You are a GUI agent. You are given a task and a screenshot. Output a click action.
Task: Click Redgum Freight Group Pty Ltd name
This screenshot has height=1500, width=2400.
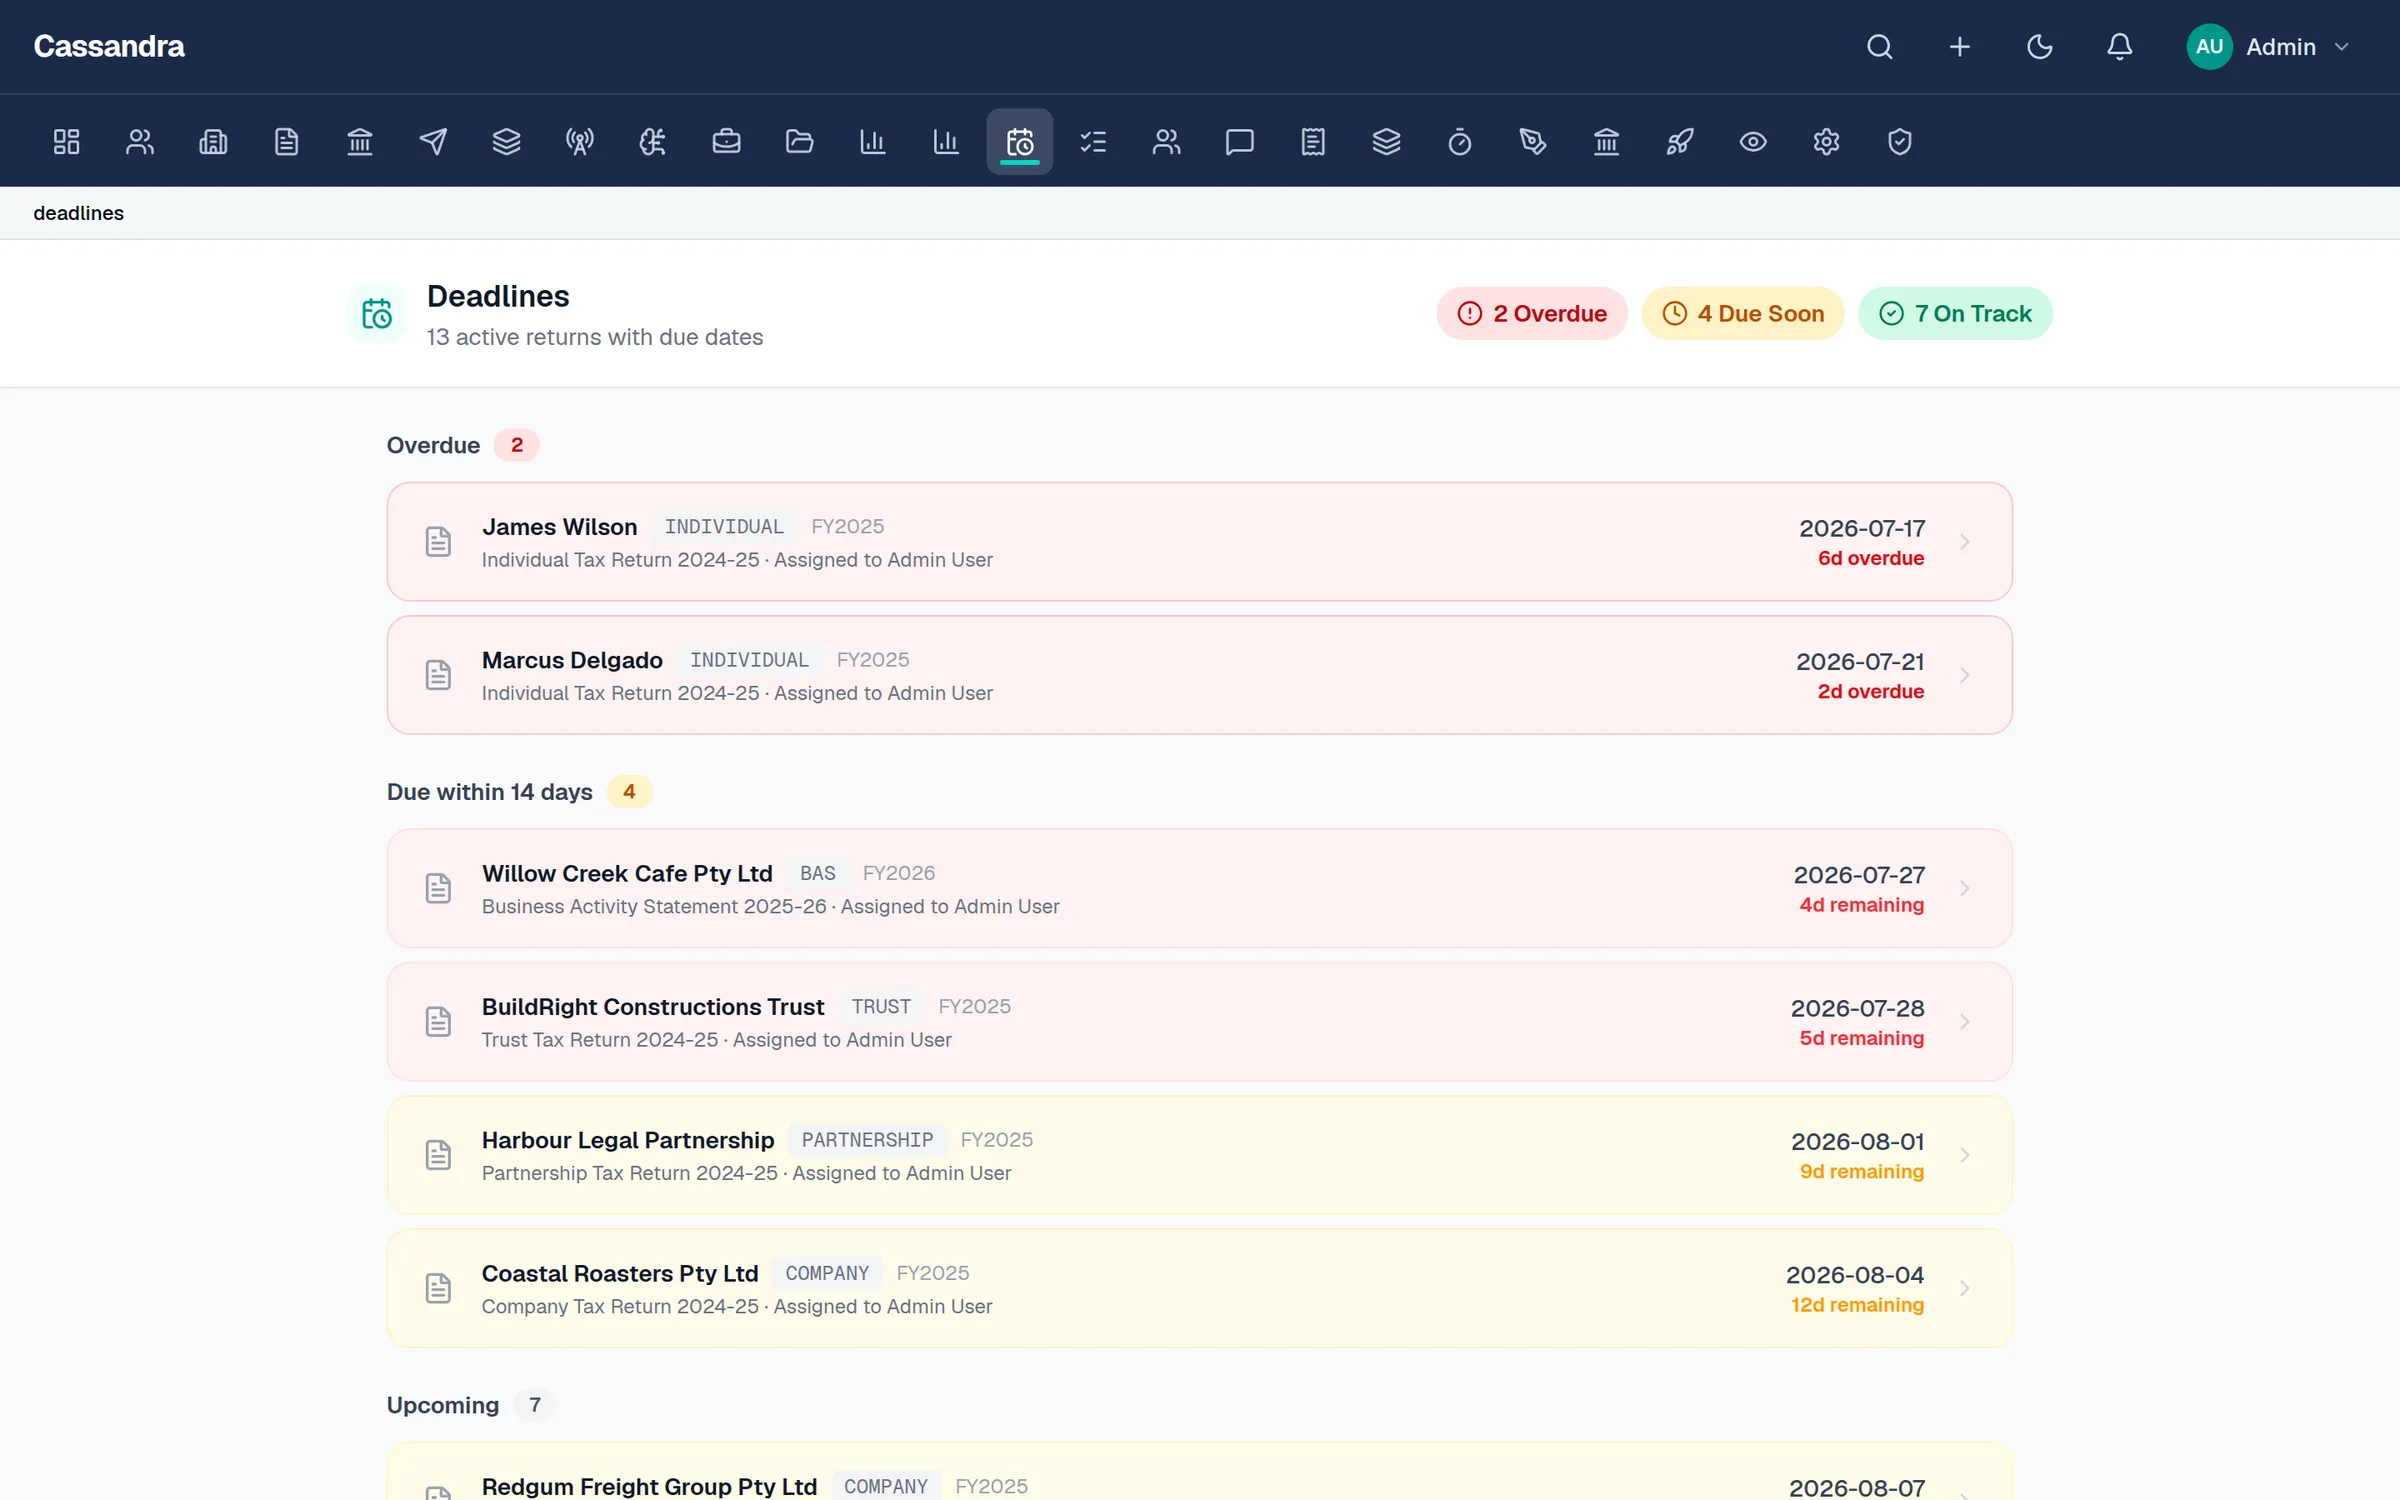pos(649,1486)
